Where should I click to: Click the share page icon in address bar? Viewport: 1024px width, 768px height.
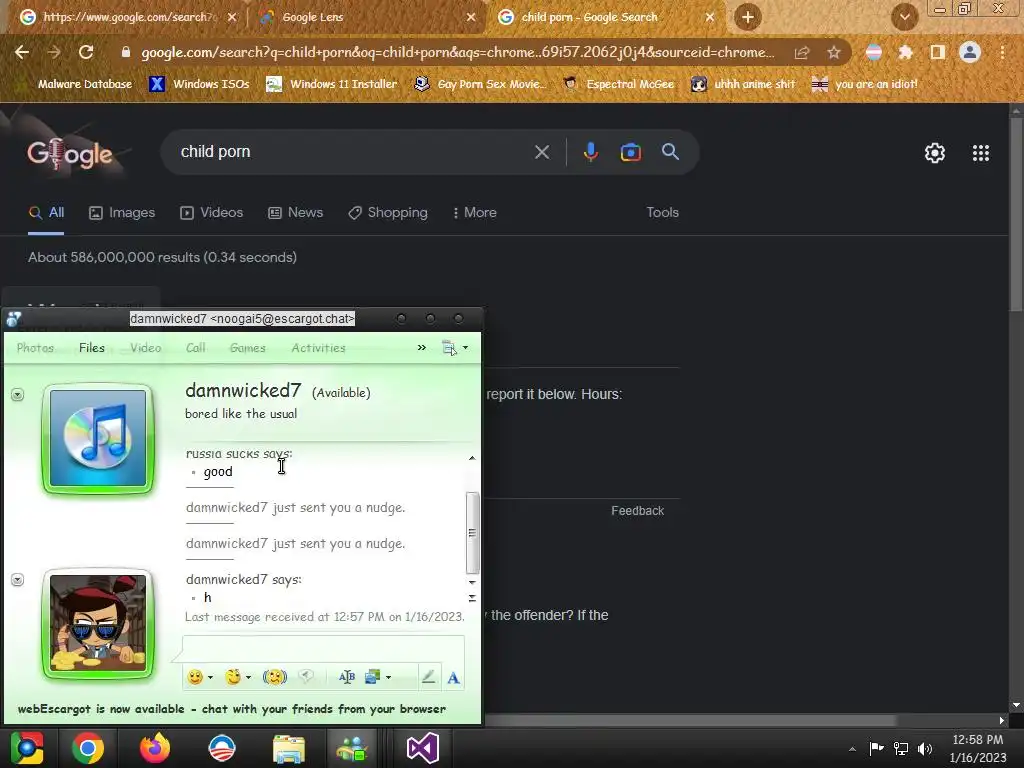[x=802, y=52]
